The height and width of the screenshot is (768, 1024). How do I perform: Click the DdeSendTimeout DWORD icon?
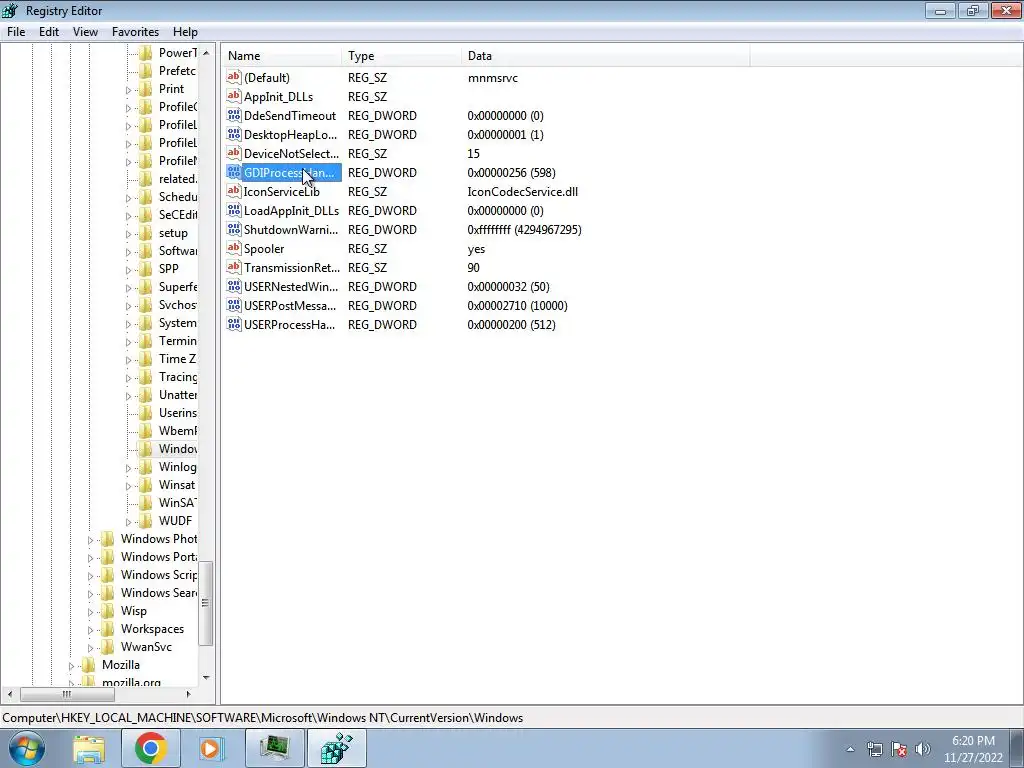pyautogui.click(x=234, y=115)
